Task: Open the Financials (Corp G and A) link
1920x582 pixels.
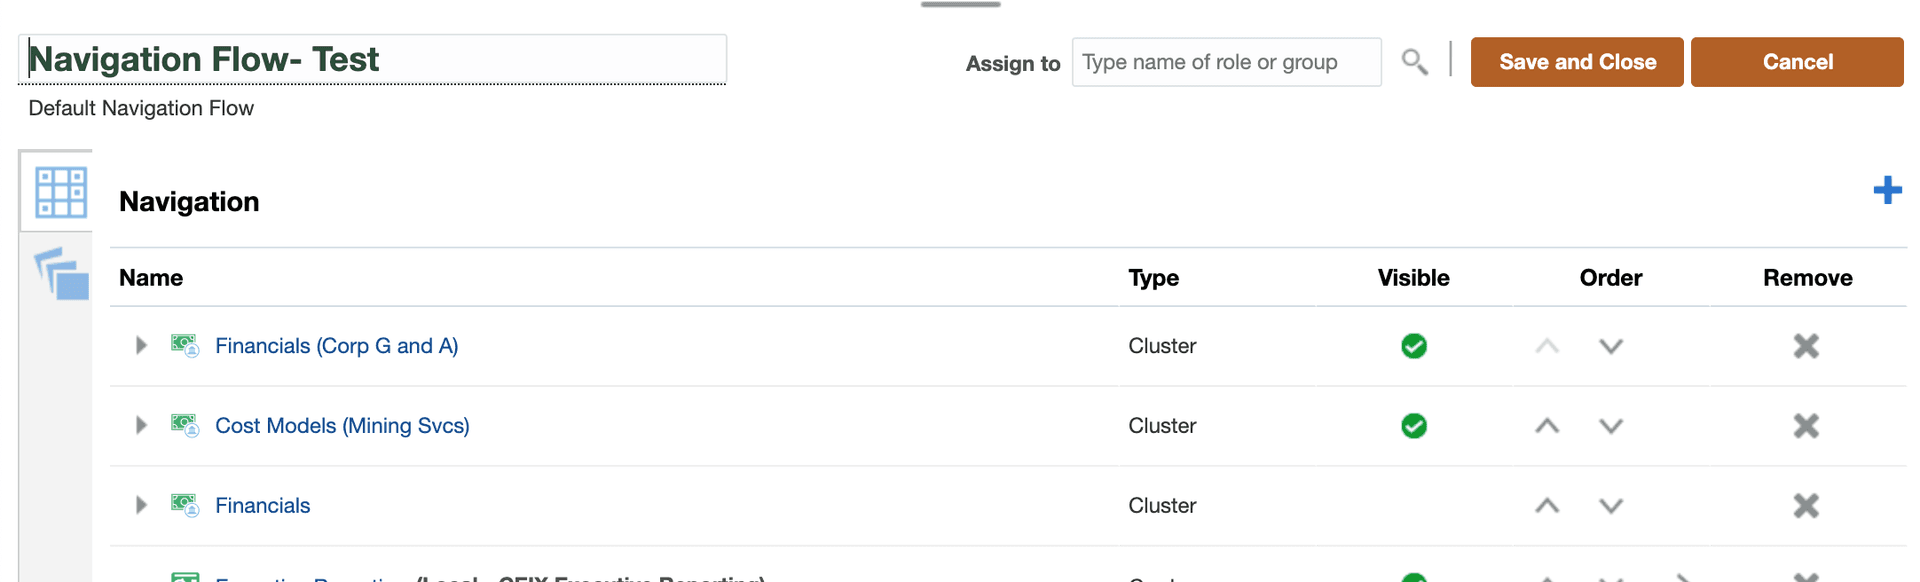Action: 337,345
